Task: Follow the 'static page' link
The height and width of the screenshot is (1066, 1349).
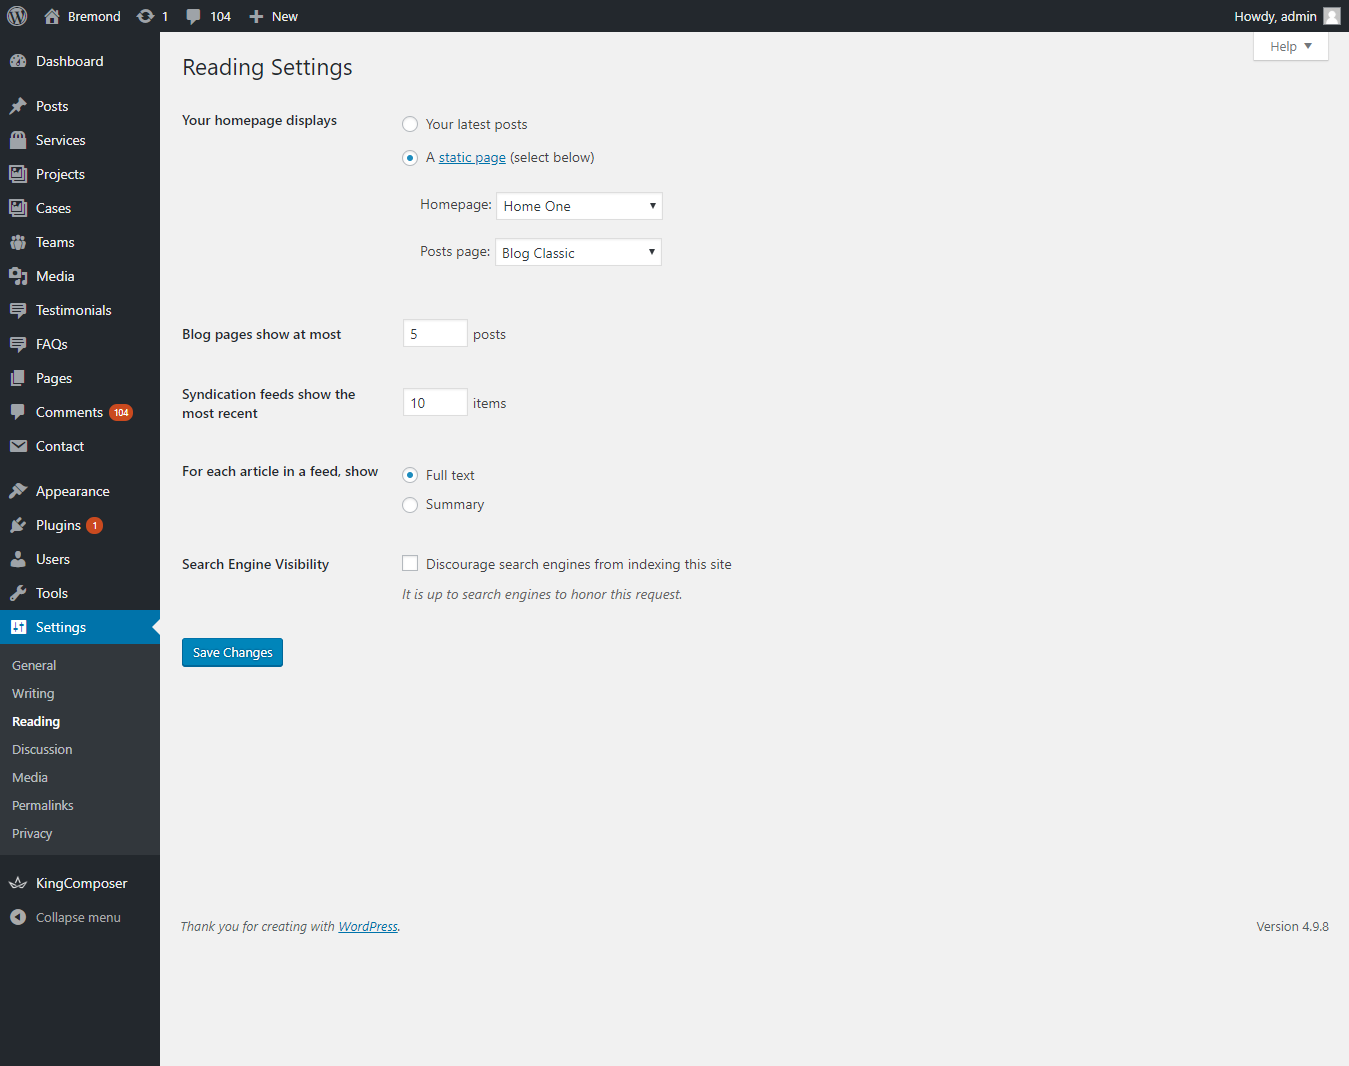Action: point(472,157)
